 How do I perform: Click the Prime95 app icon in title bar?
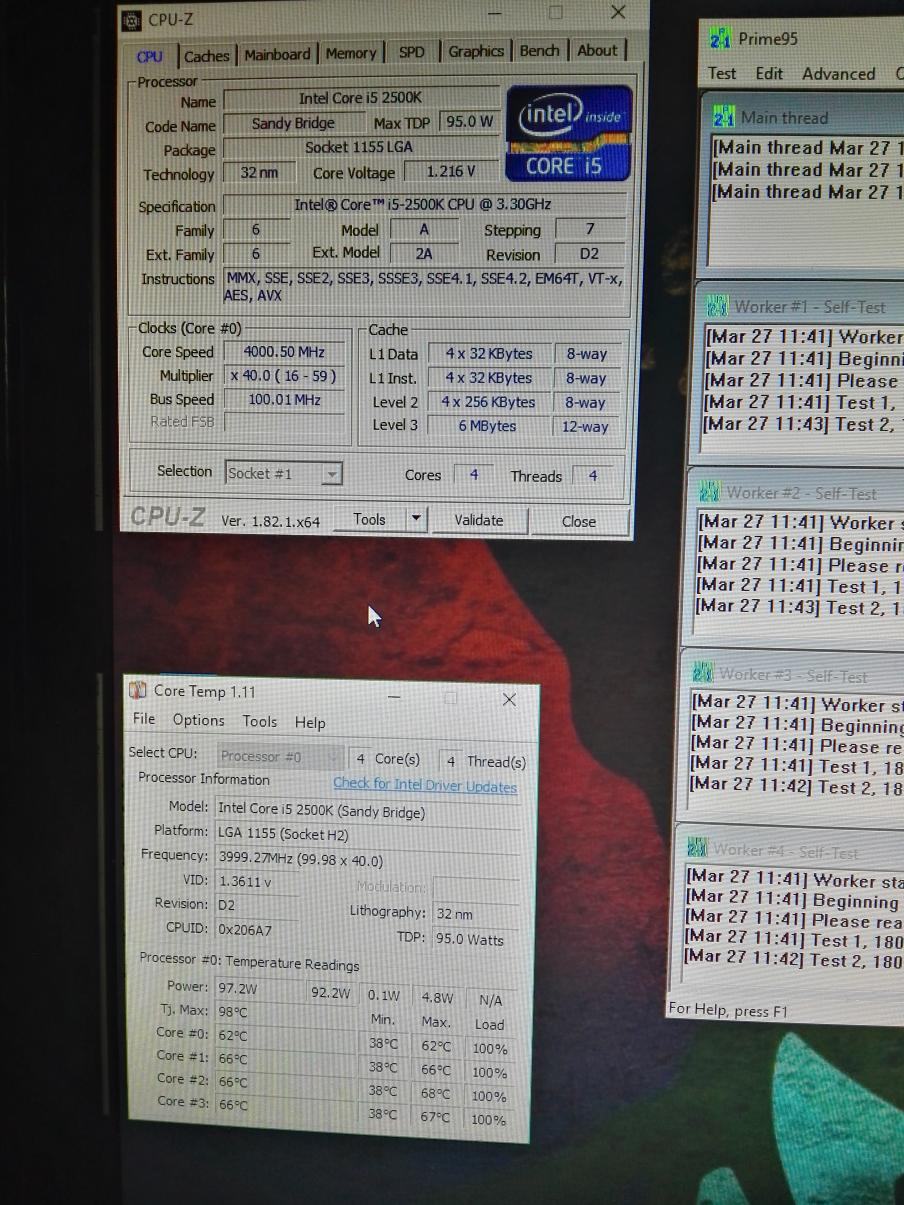point(719,39)
